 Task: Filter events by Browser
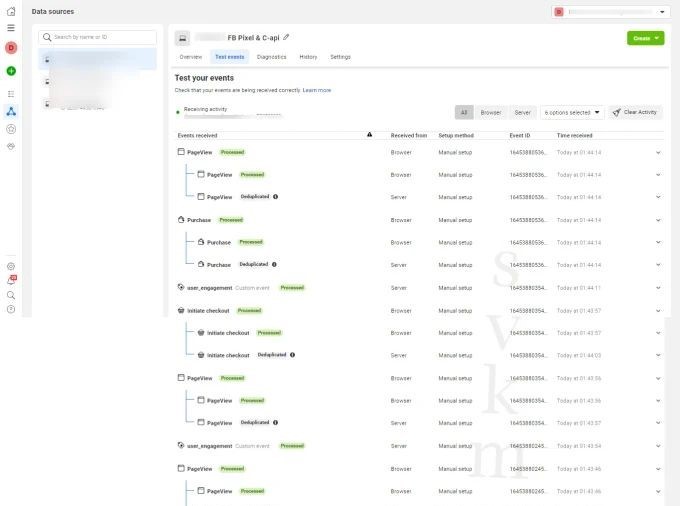tap(490, 113)
